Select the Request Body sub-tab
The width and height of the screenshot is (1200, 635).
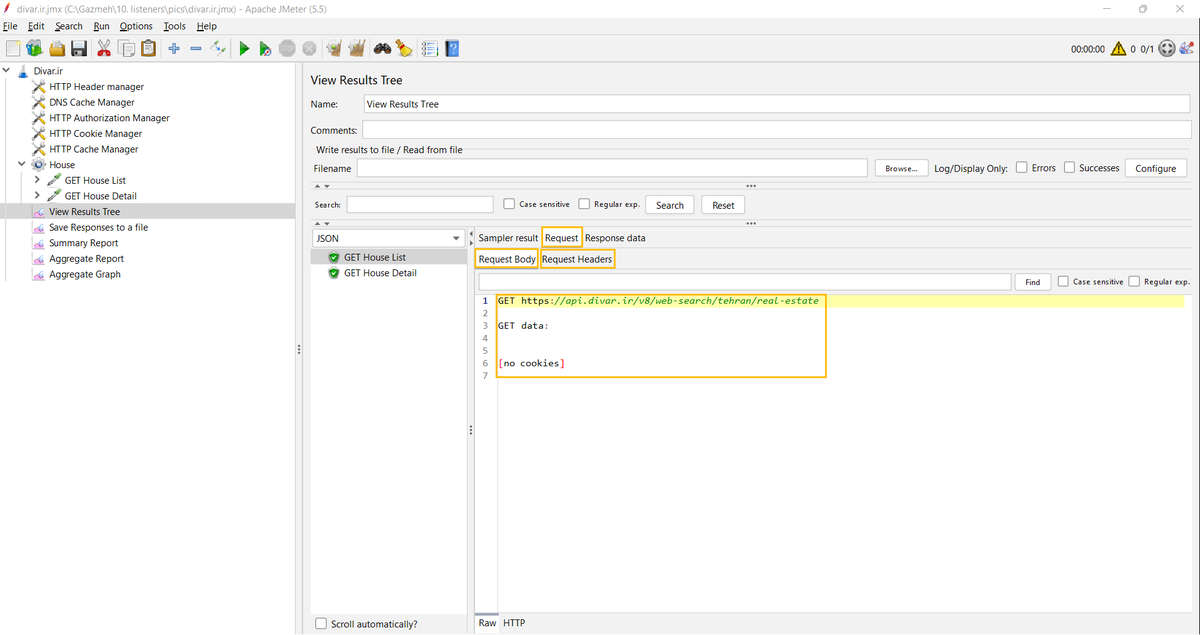507,259
